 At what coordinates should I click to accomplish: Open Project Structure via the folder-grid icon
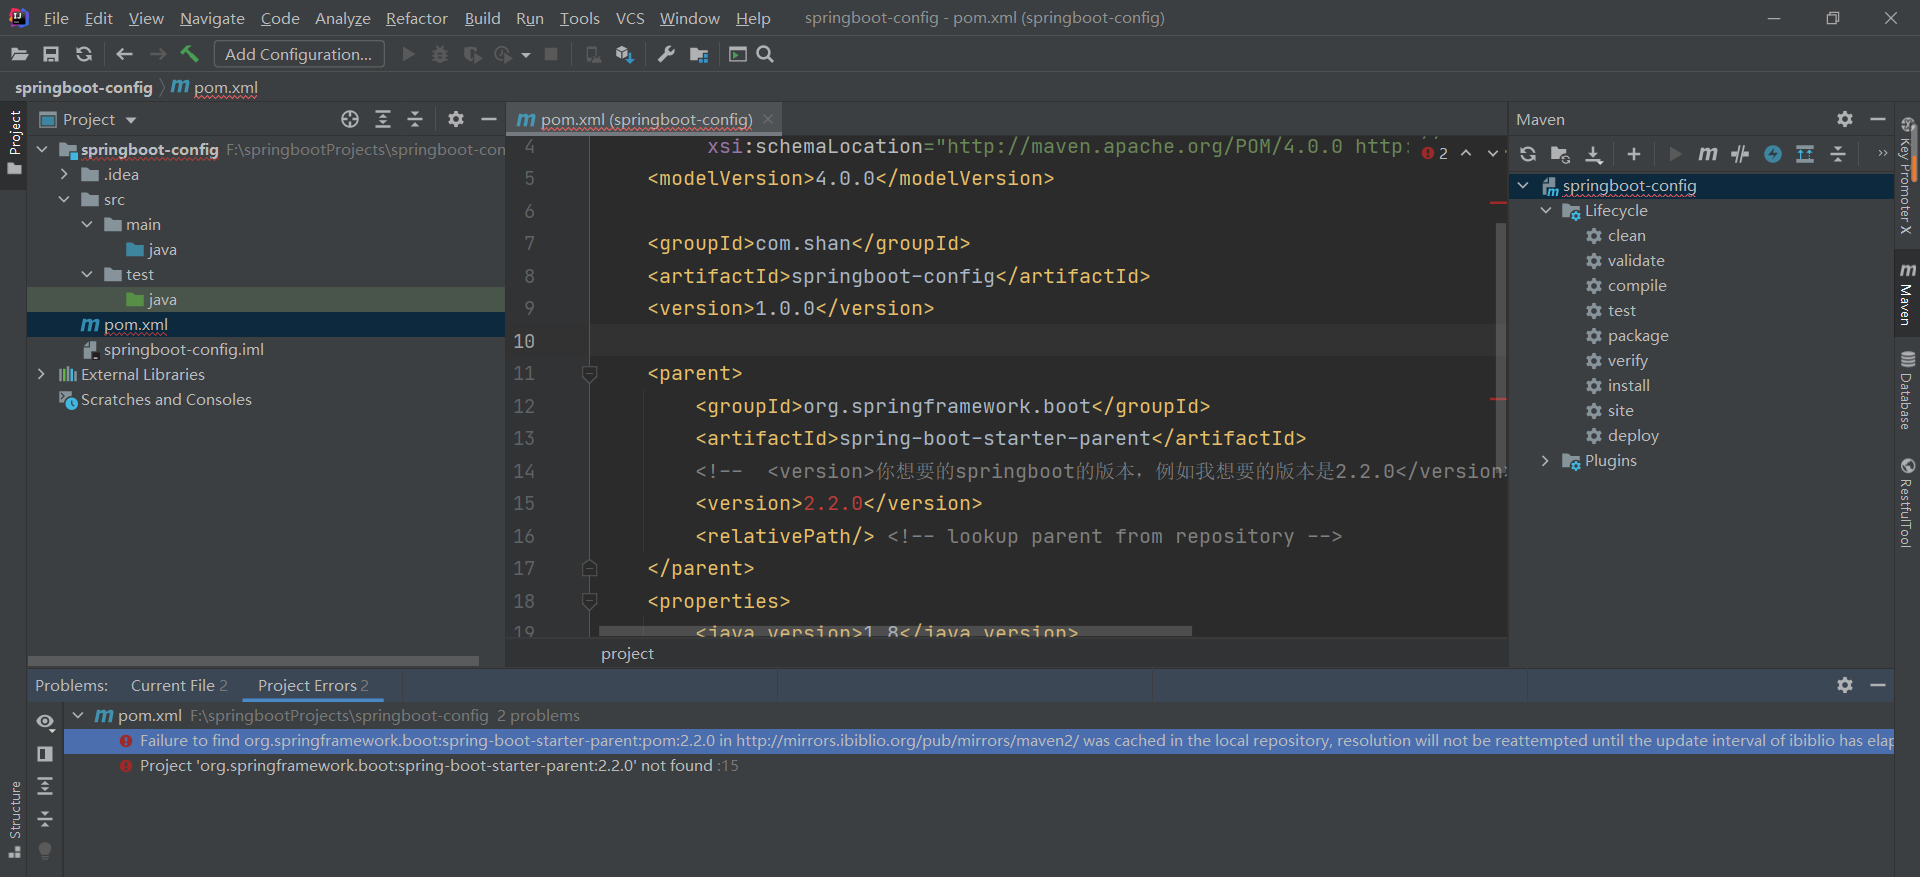699,54
